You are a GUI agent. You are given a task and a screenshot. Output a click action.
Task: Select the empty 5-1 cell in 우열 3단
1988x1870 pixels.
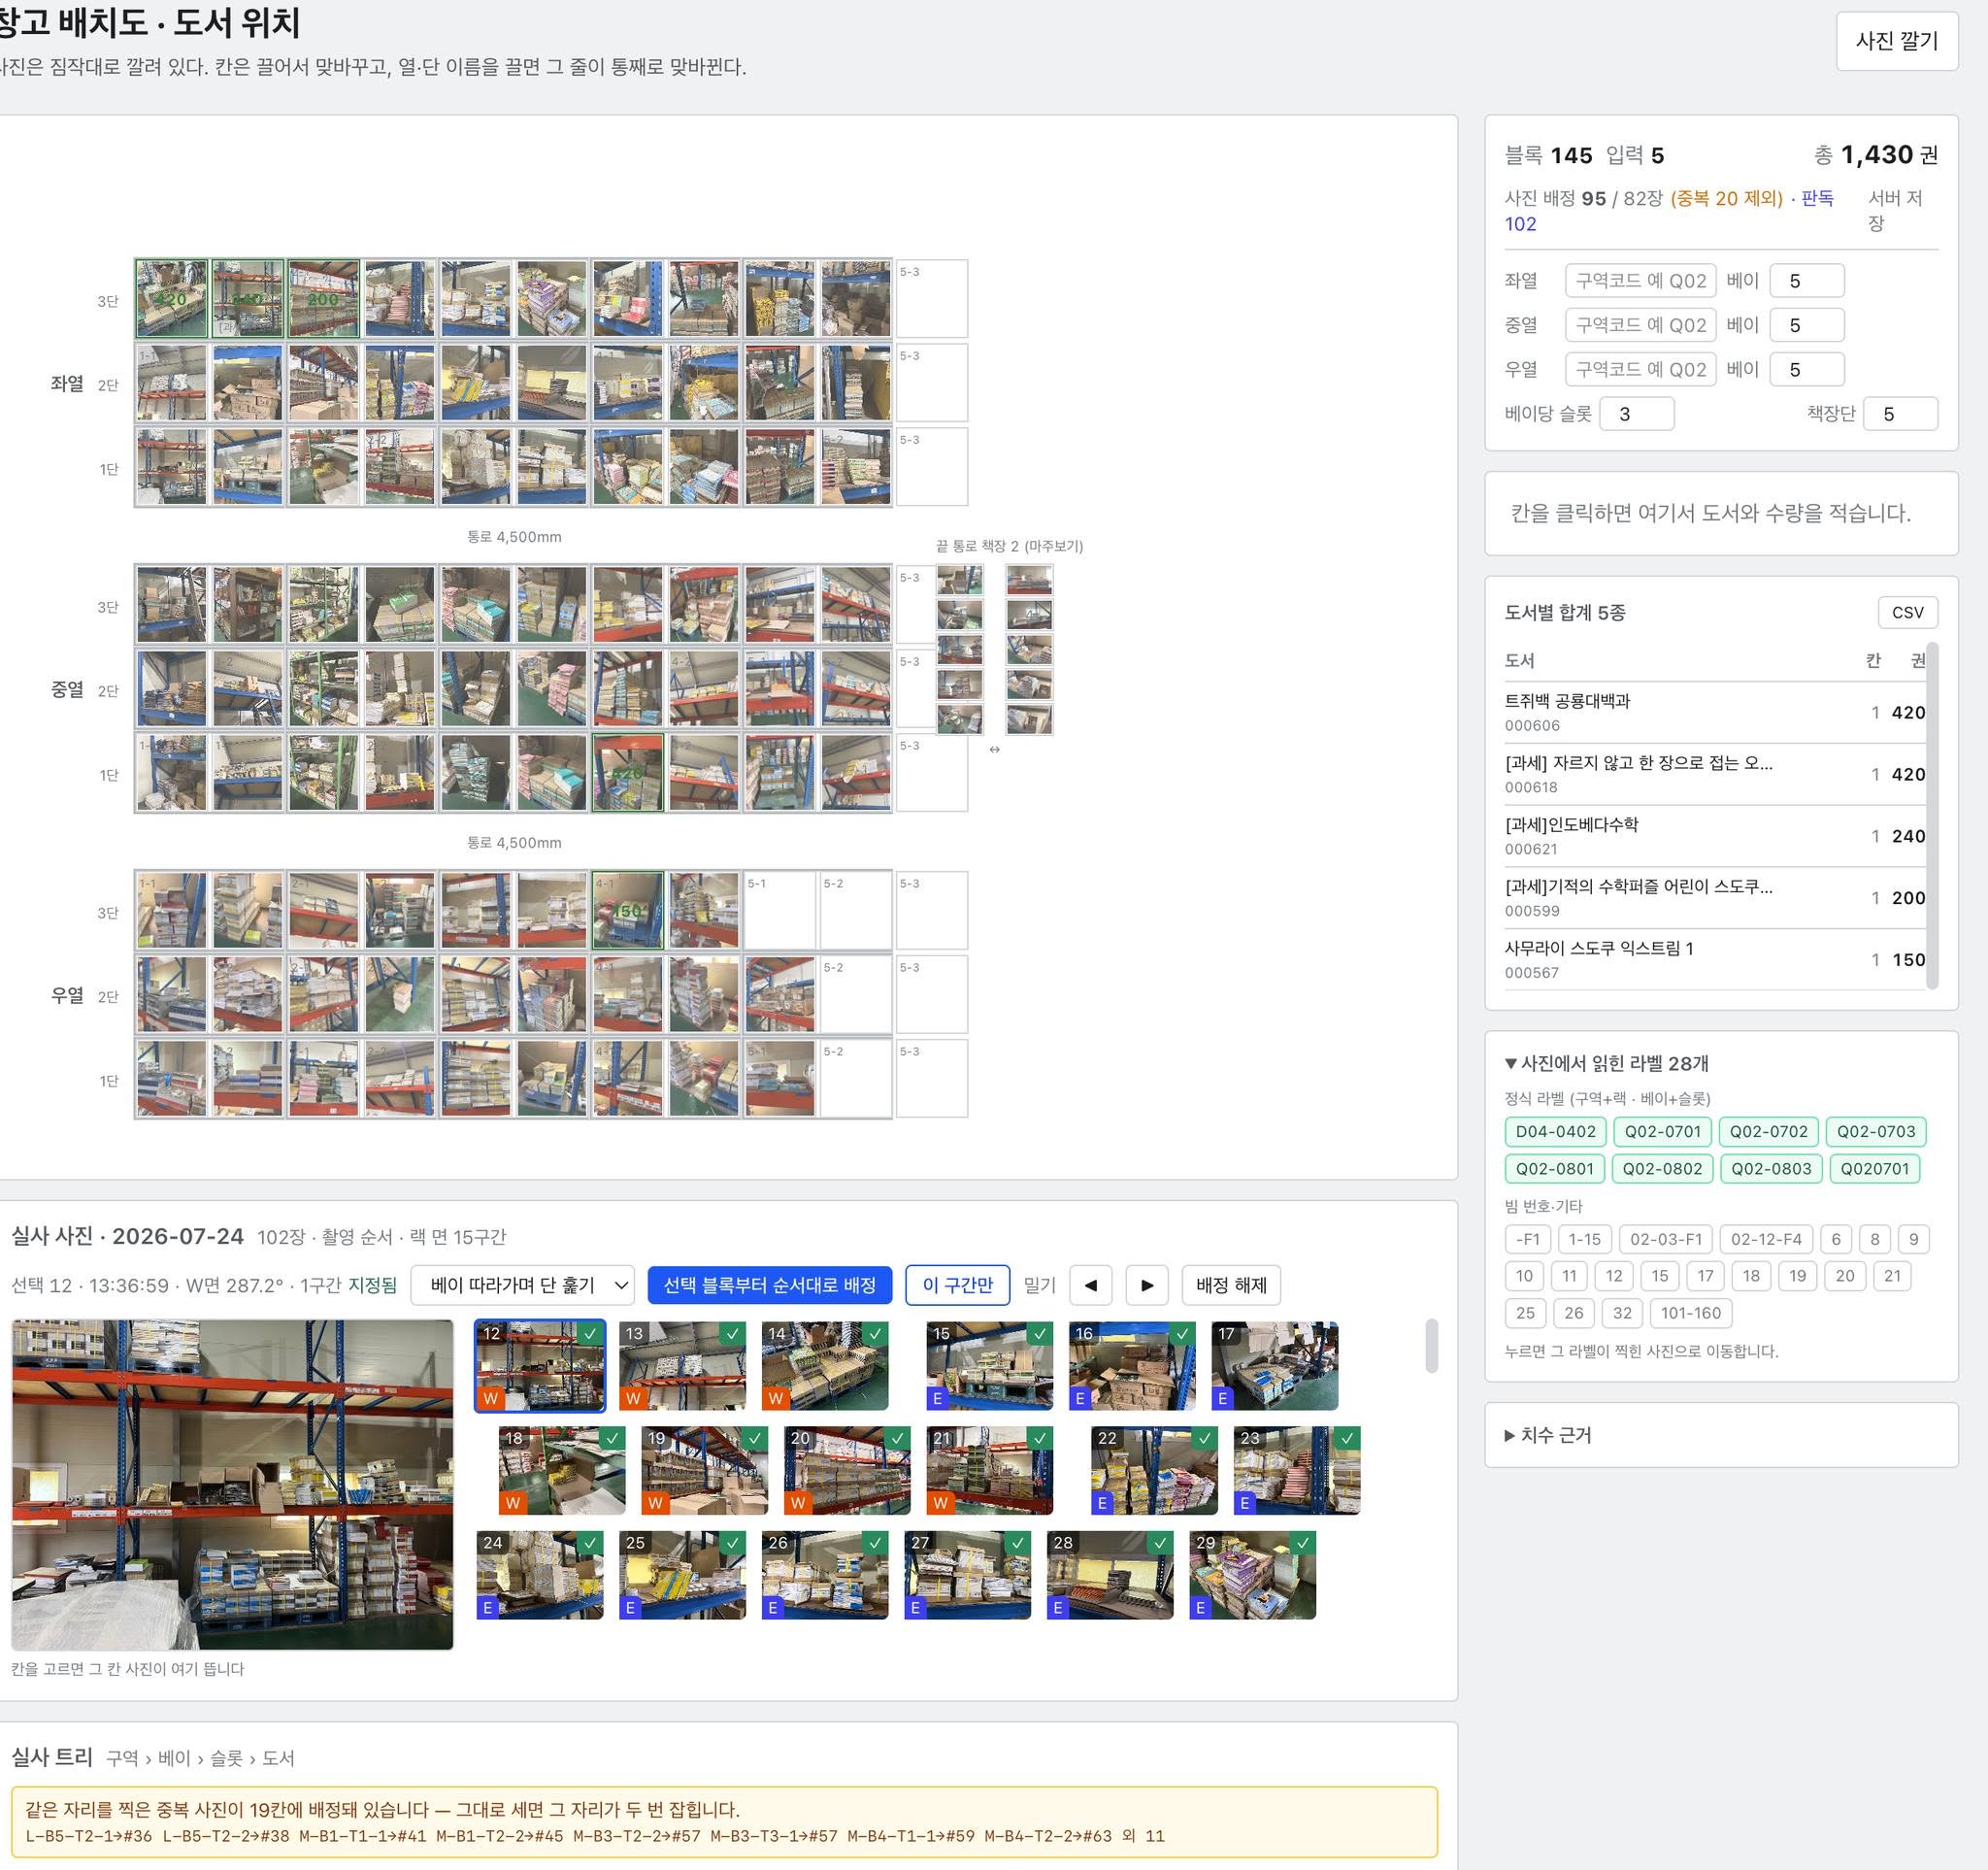tap(780, 910)
